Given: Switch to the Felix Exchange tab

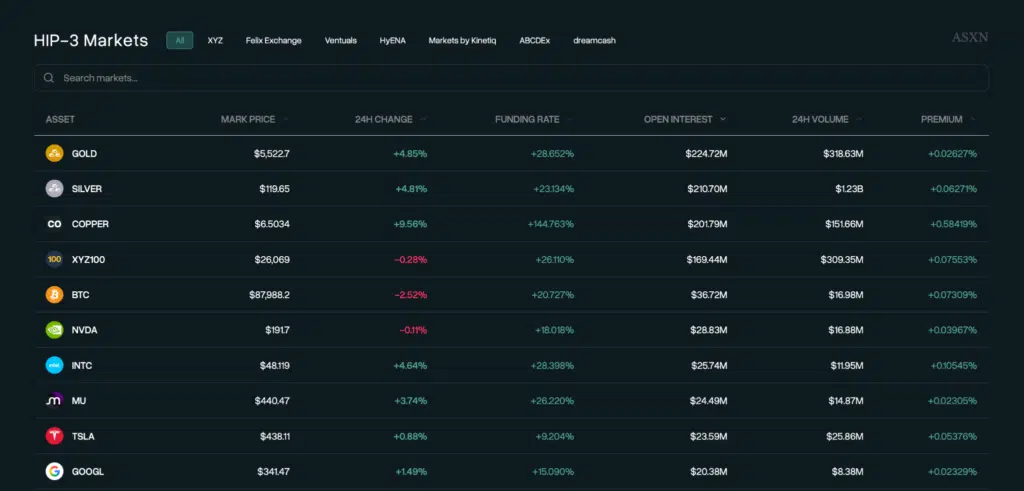Looking at the screenshot, I should coord(273,41).
